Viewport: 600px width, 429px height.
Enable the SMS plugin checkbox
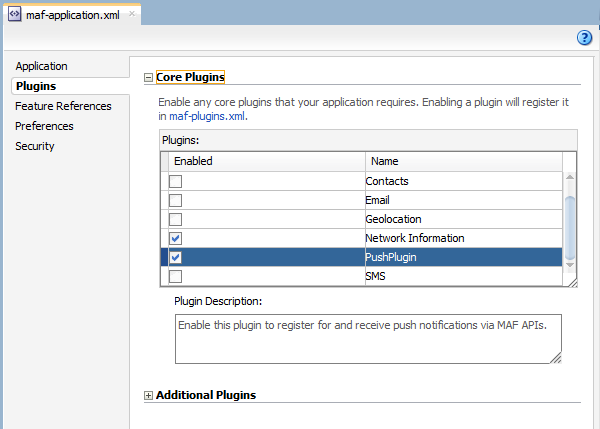[x=176, y=276]
